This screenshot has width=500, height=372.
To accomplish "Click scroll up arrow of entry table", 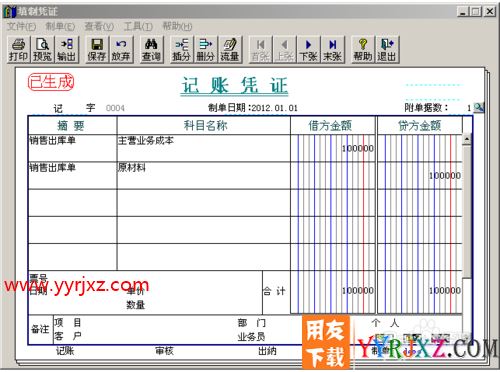I will (467, 139).
